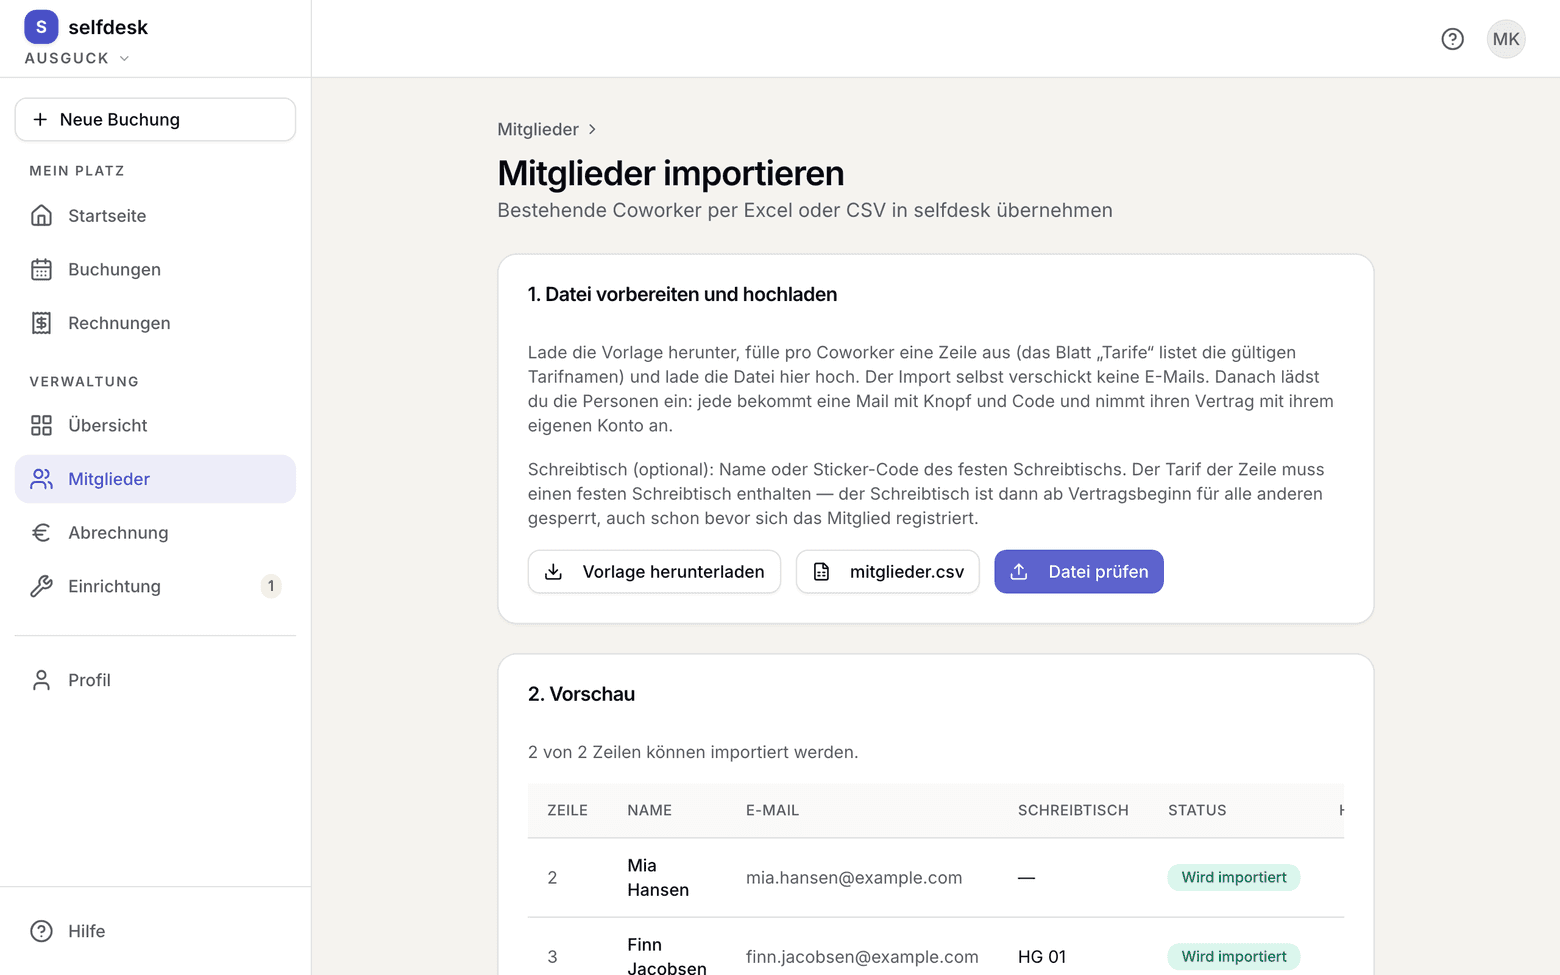Image resolution: width=1560 pixels, height=975 pixels.
Task: Navigate to Übersicht in the sidebar
Action: coord(155,426)
